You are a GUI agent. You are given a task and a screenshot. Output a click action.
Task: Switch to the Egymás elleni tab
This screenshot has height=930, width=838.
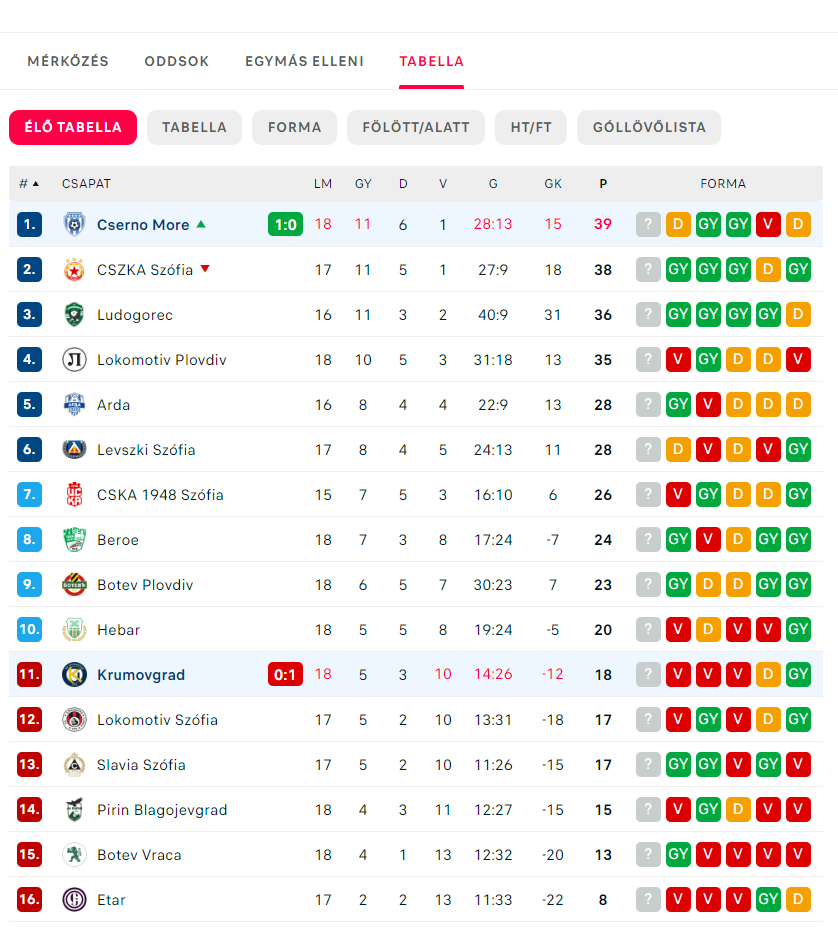304,61
